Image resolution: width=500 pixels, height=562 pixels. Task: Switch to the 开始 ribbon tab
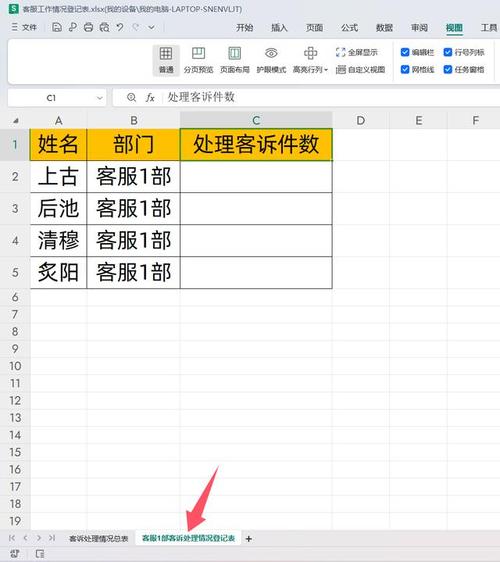click(x=244, y=28)
